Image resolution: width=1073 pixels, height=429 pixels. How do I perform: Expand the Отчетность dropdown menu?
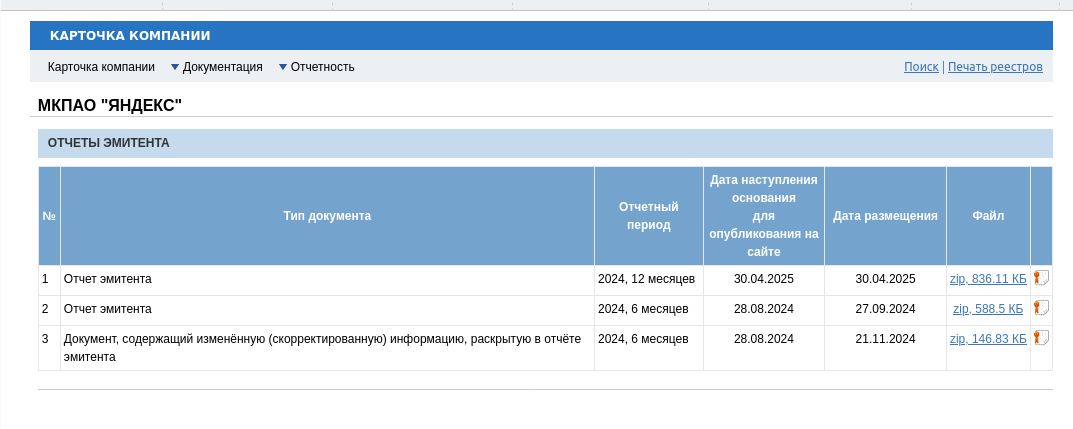pyautogui.click(x=316, y=67)
